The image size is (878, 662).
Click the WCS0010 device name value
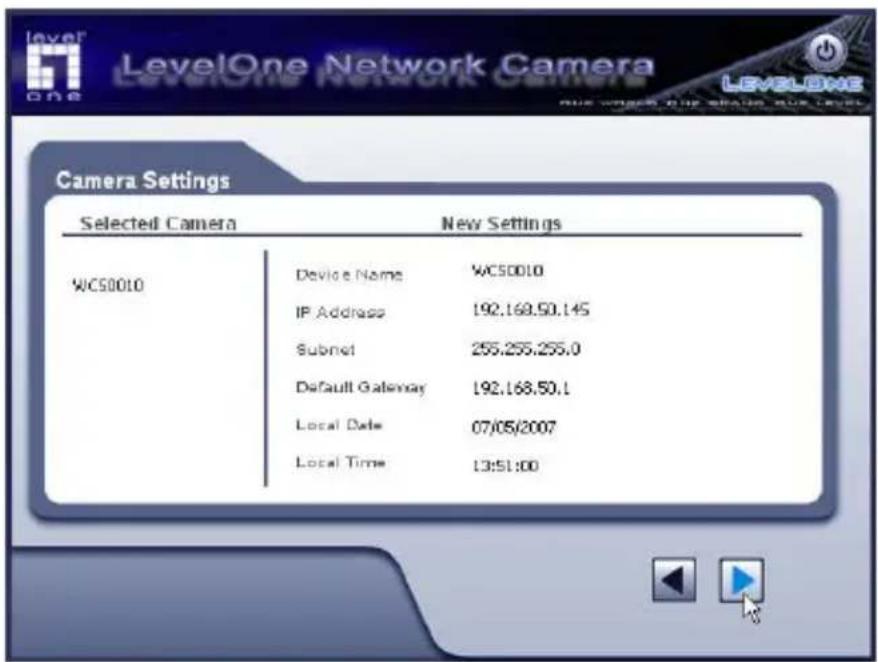(507, 271)
